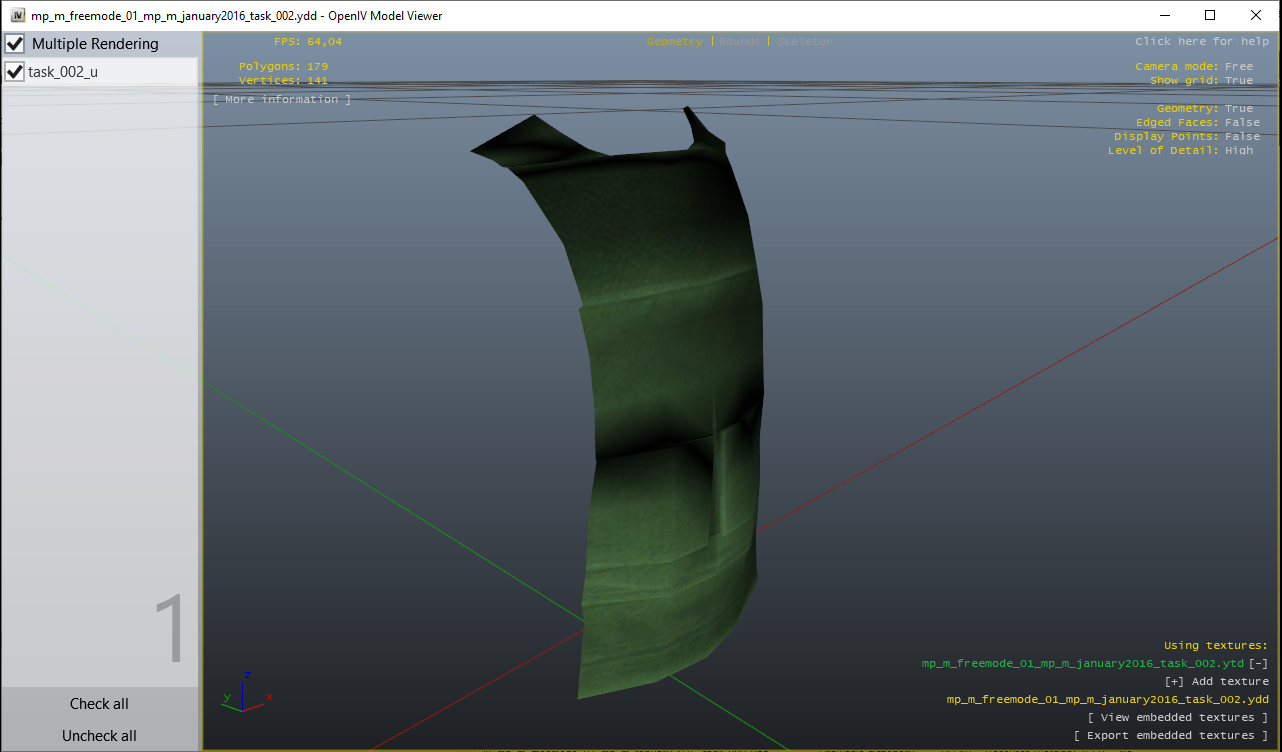Open the Skeleton tab
Screen dimensions: 1282x752
tap(805, 41)
